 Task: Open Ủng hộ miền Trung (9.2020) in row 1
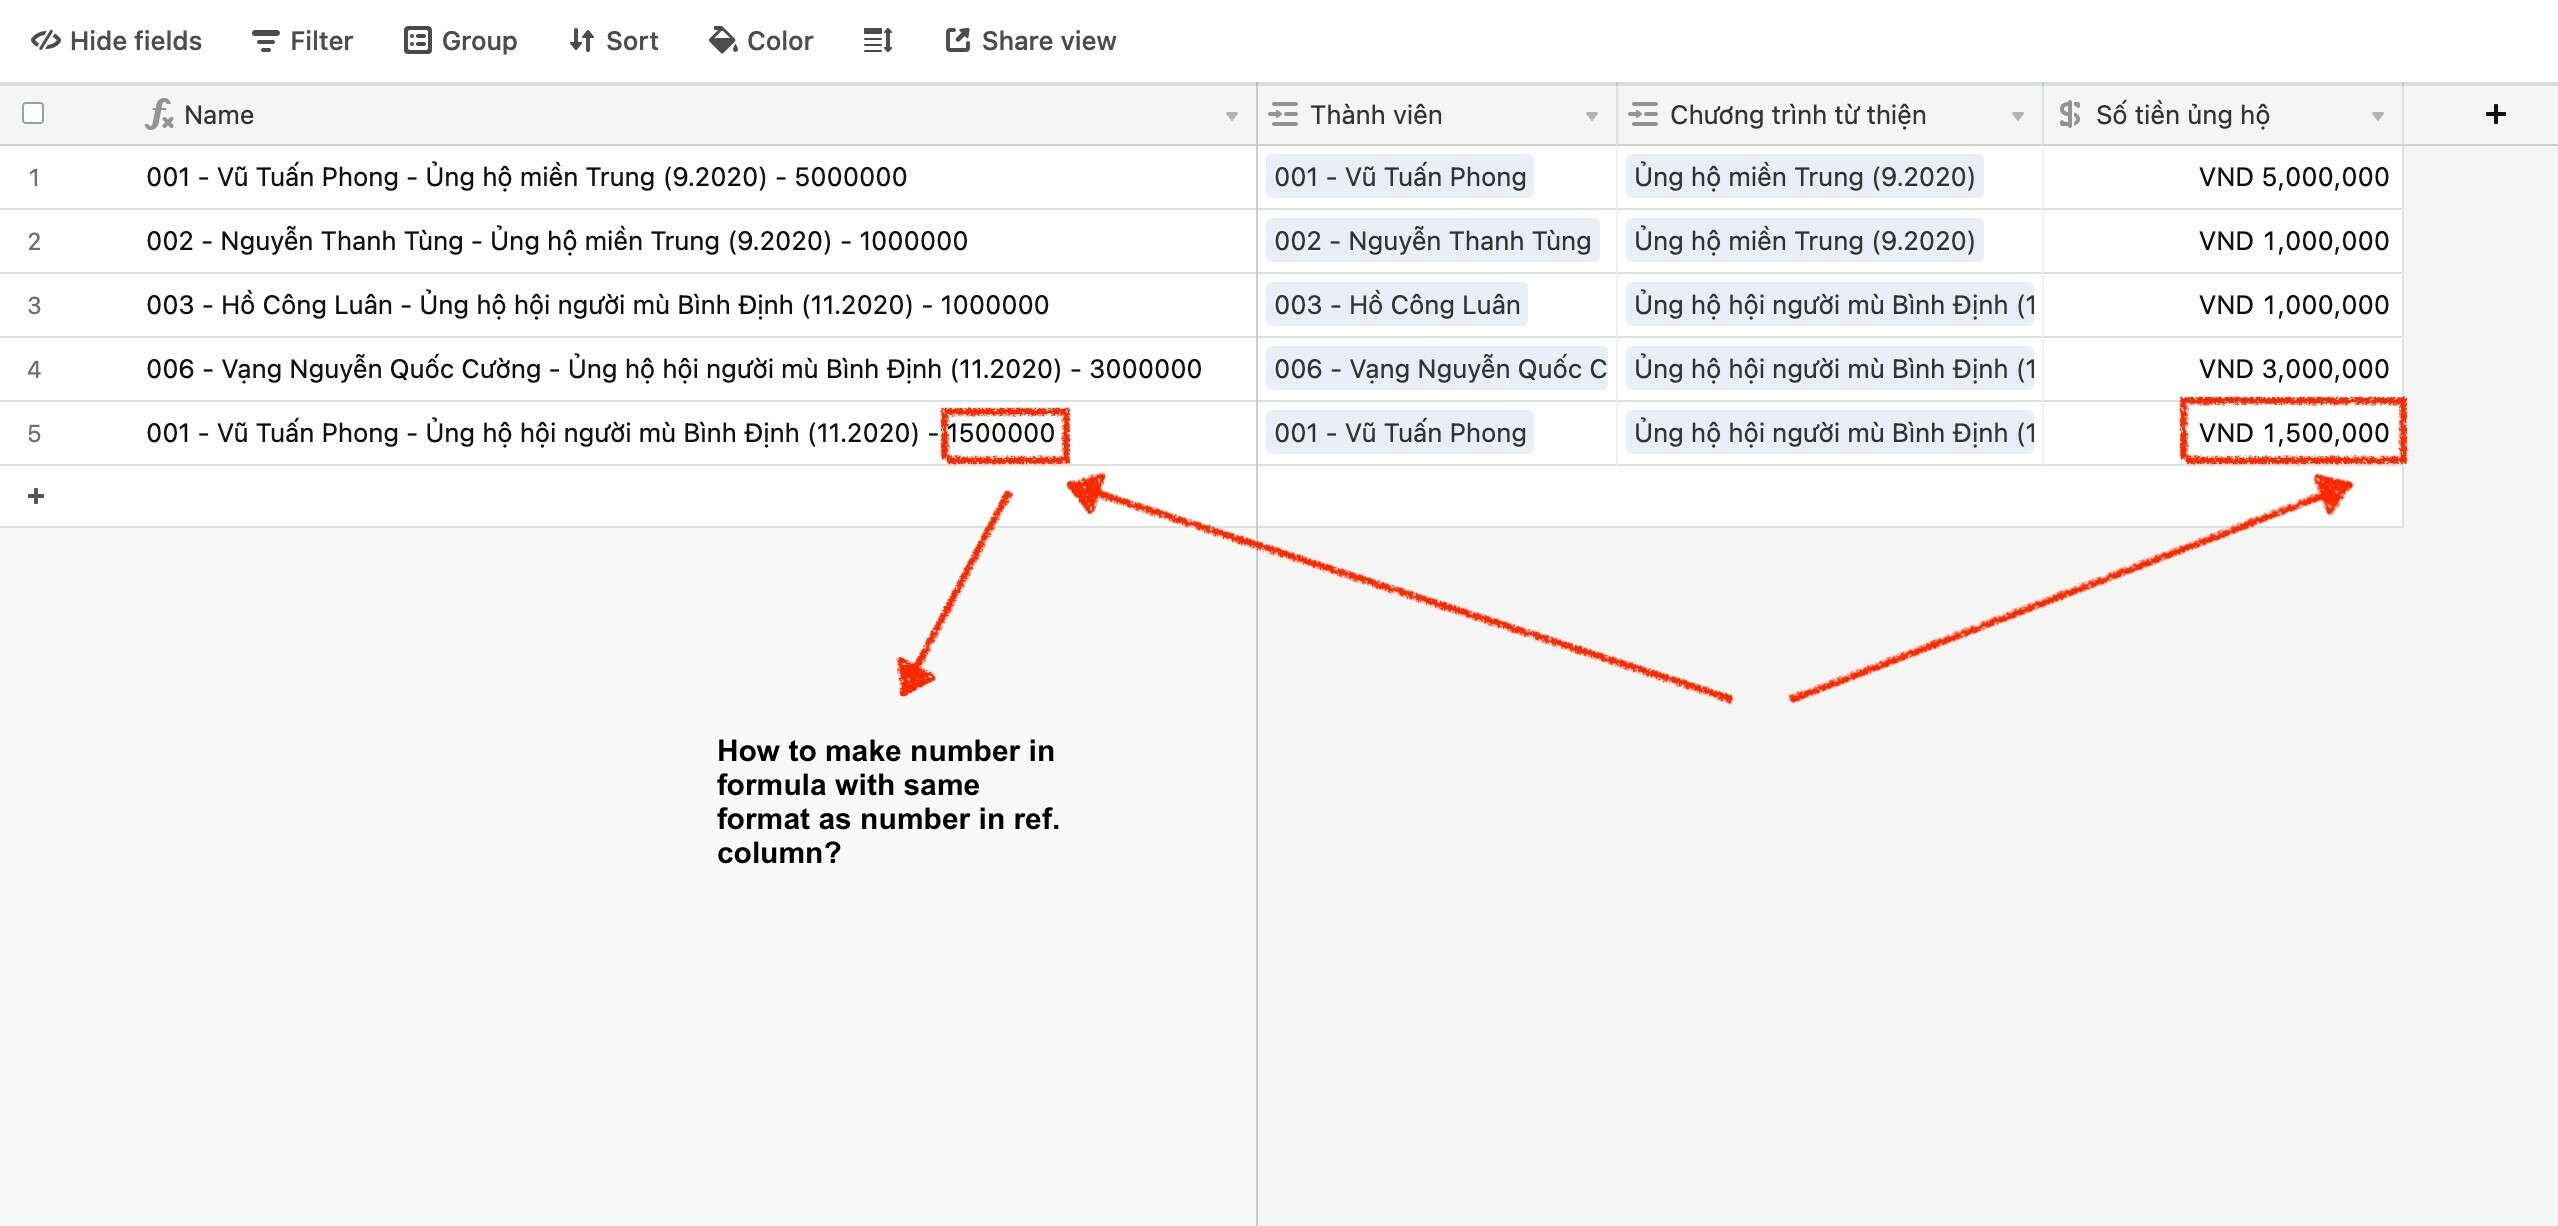(x=1804, y=177)
